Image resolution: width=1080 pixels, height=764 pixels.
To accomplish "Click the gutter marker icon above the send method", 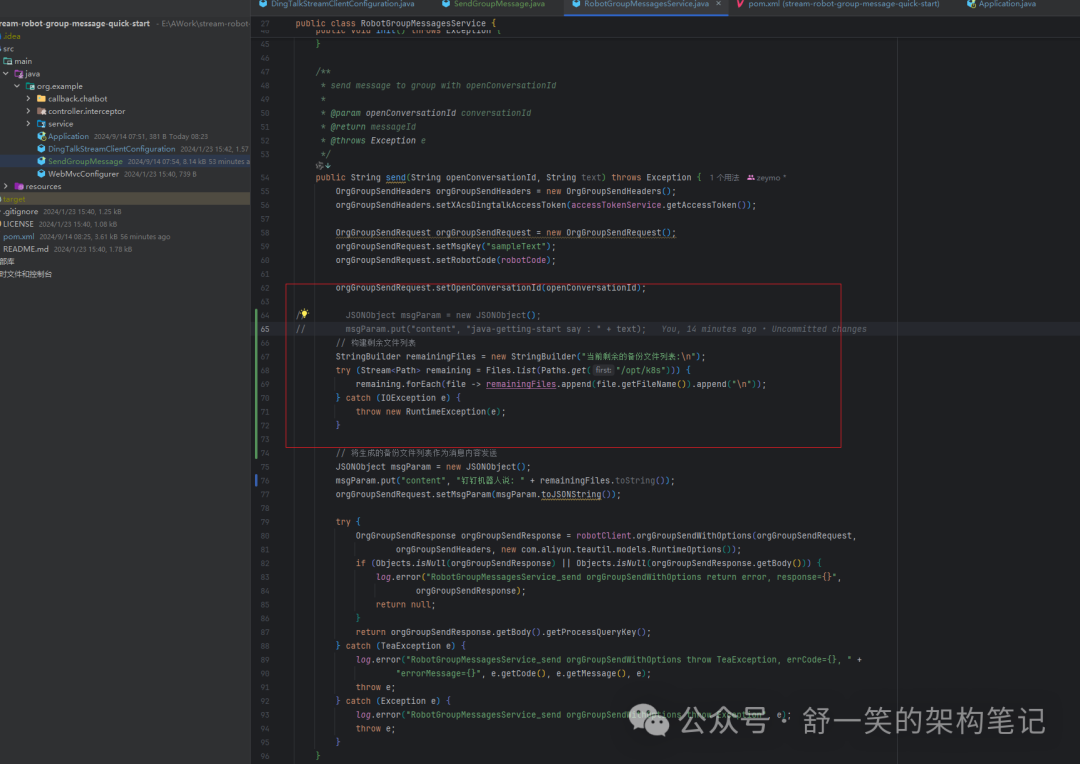I will pyautogui.click(x=323, y=165).
